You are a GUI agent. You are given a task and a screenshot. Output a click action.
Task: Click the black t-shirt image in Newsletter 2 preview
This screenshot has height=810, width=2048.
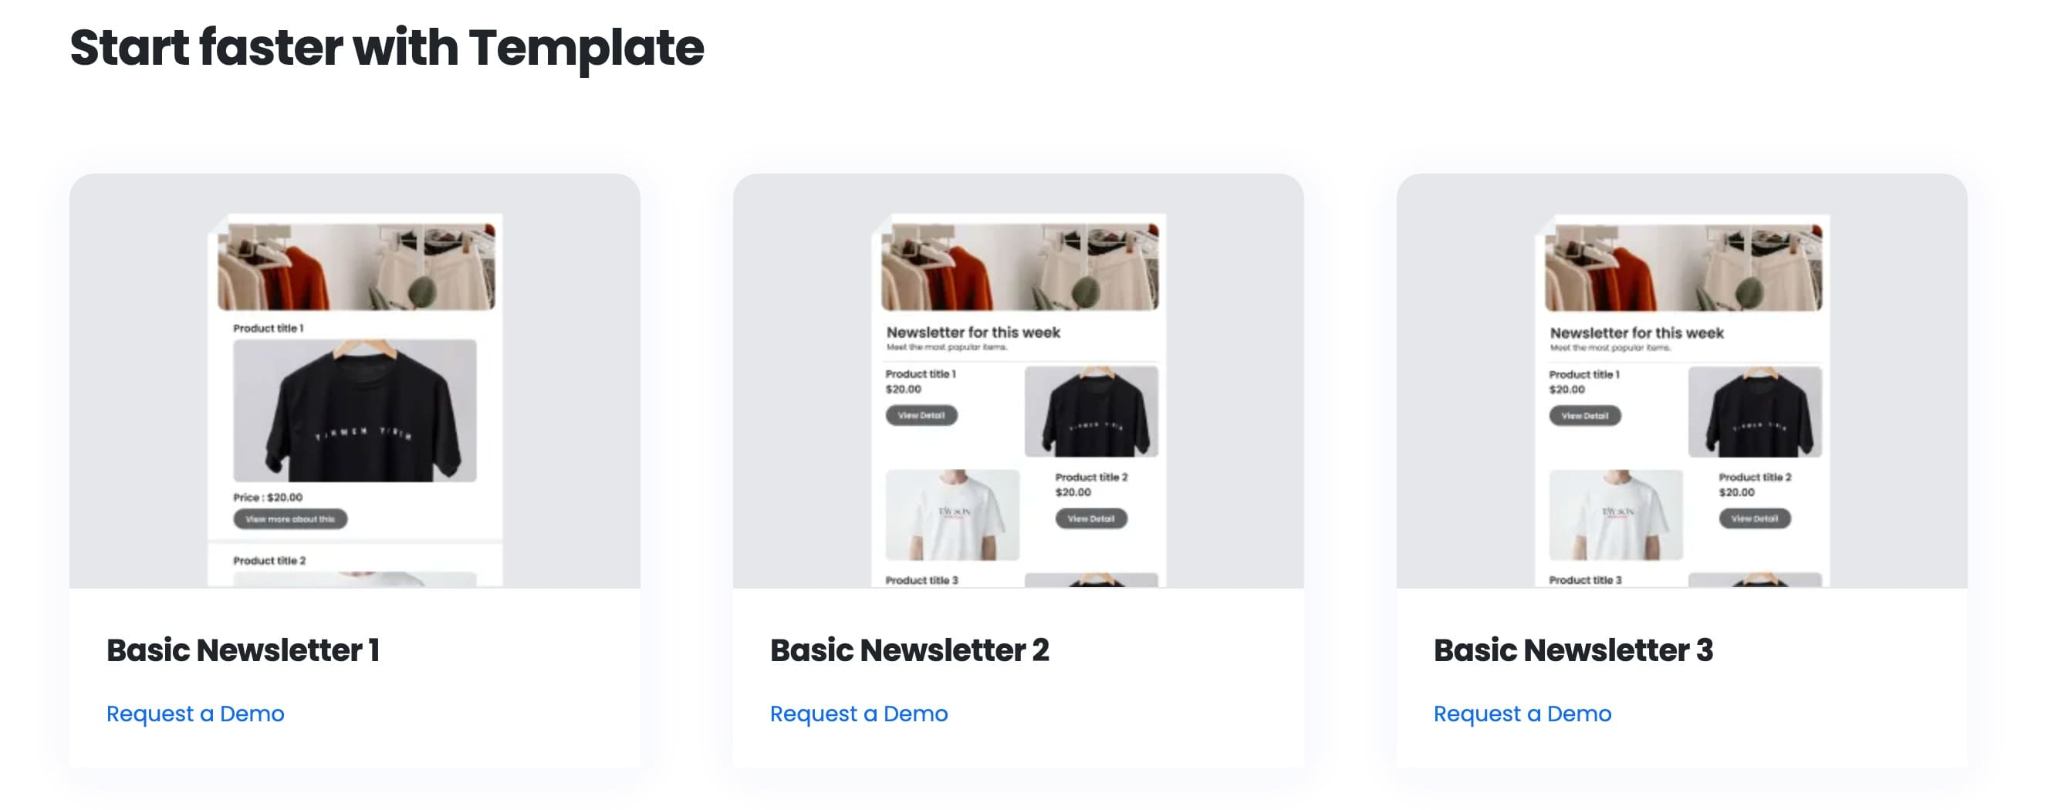click(1091, 412)
